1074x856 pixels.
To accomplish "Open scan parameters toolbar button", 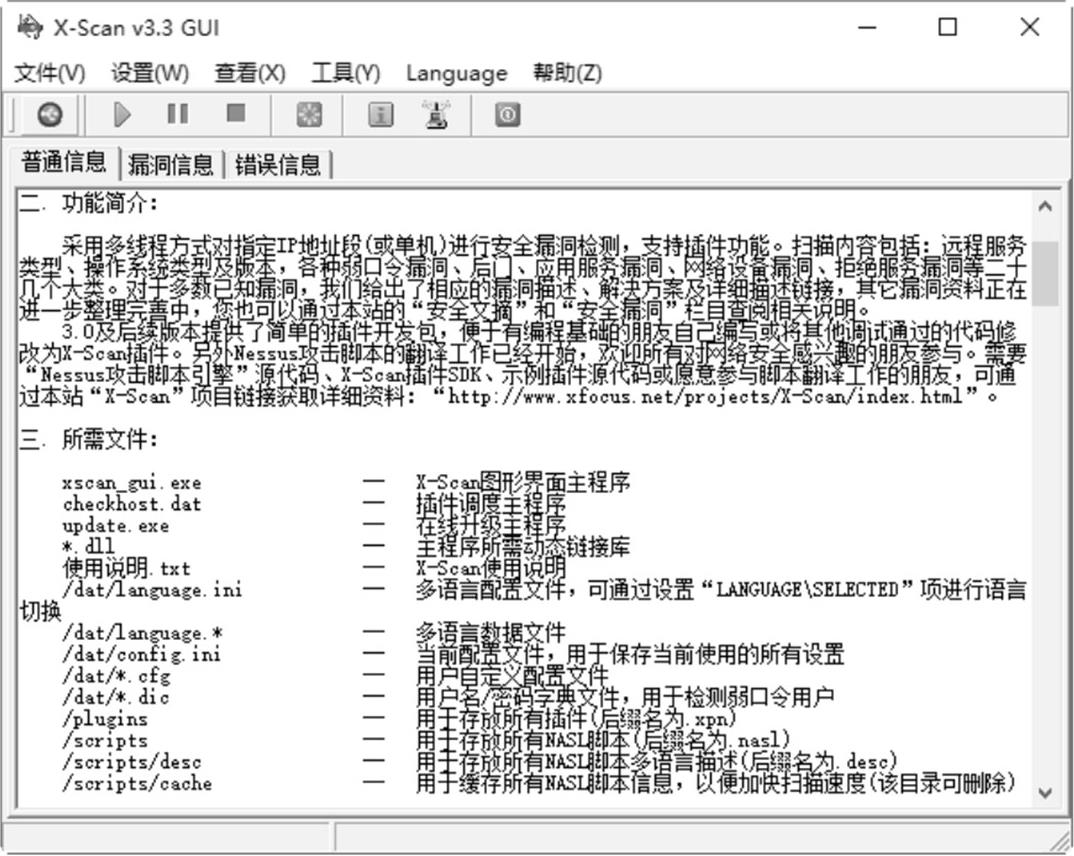I will [49, 115].
